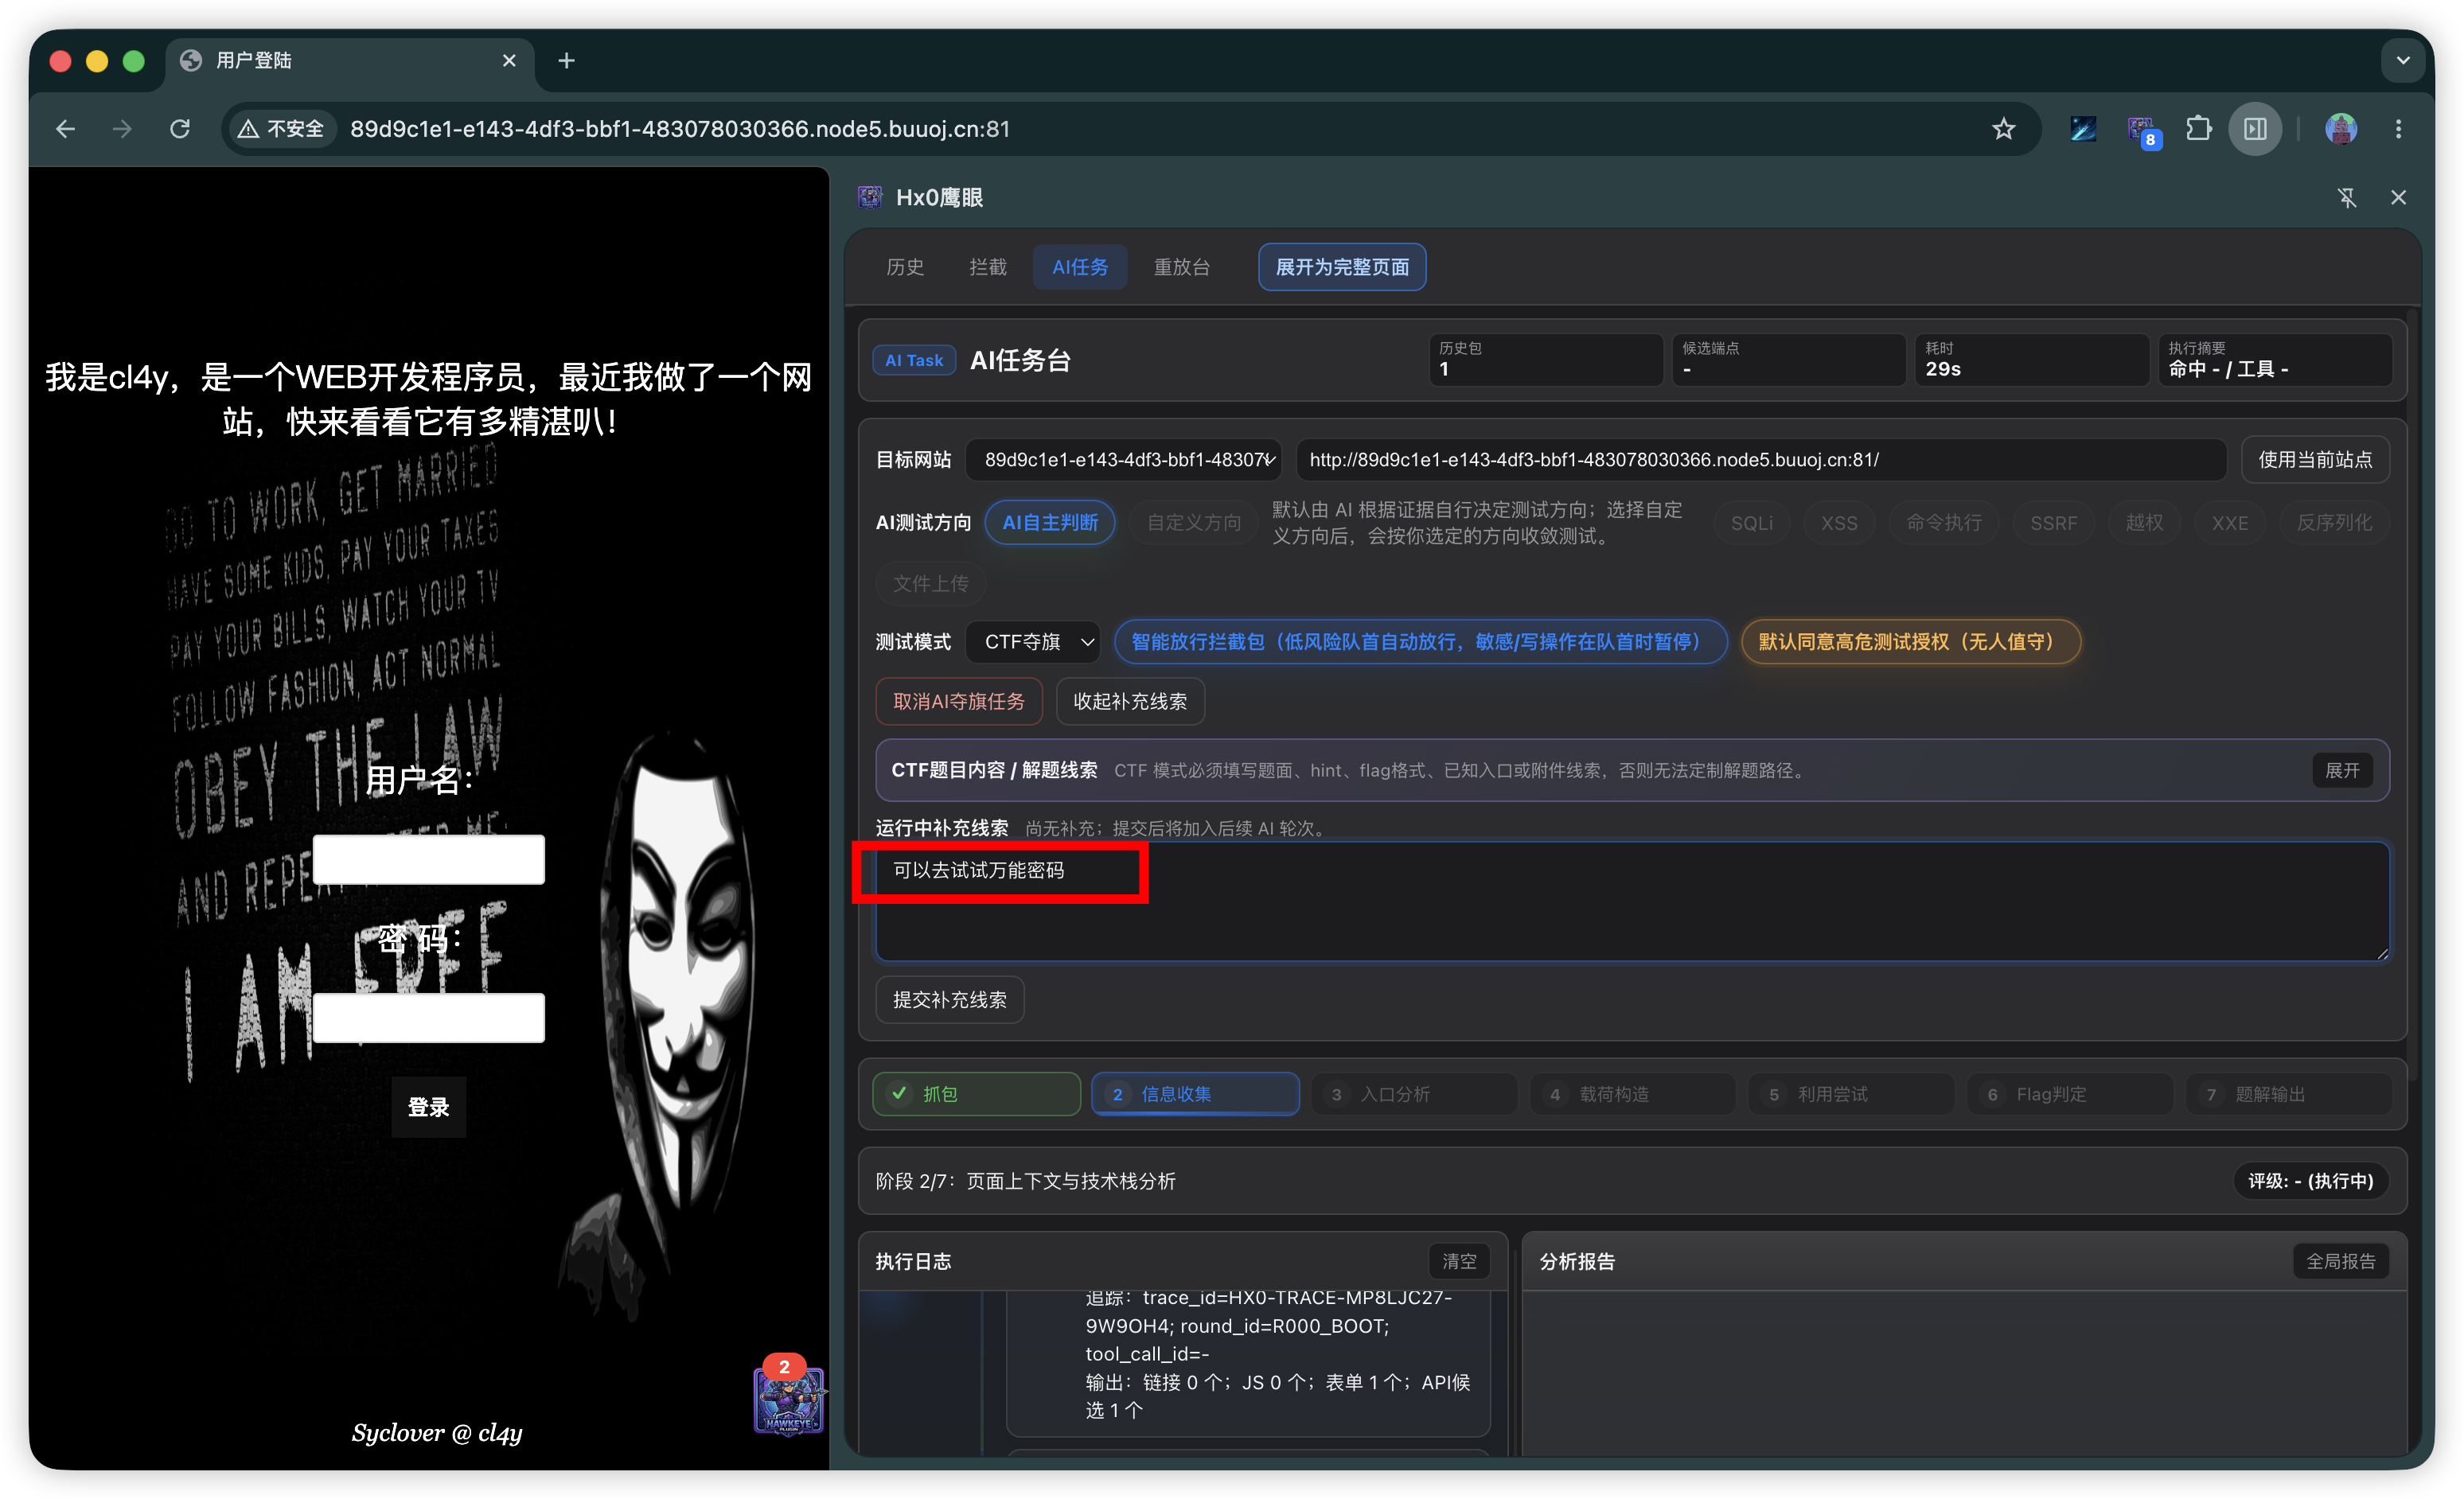
Task: Reload the current page
Action: [180, 129]
